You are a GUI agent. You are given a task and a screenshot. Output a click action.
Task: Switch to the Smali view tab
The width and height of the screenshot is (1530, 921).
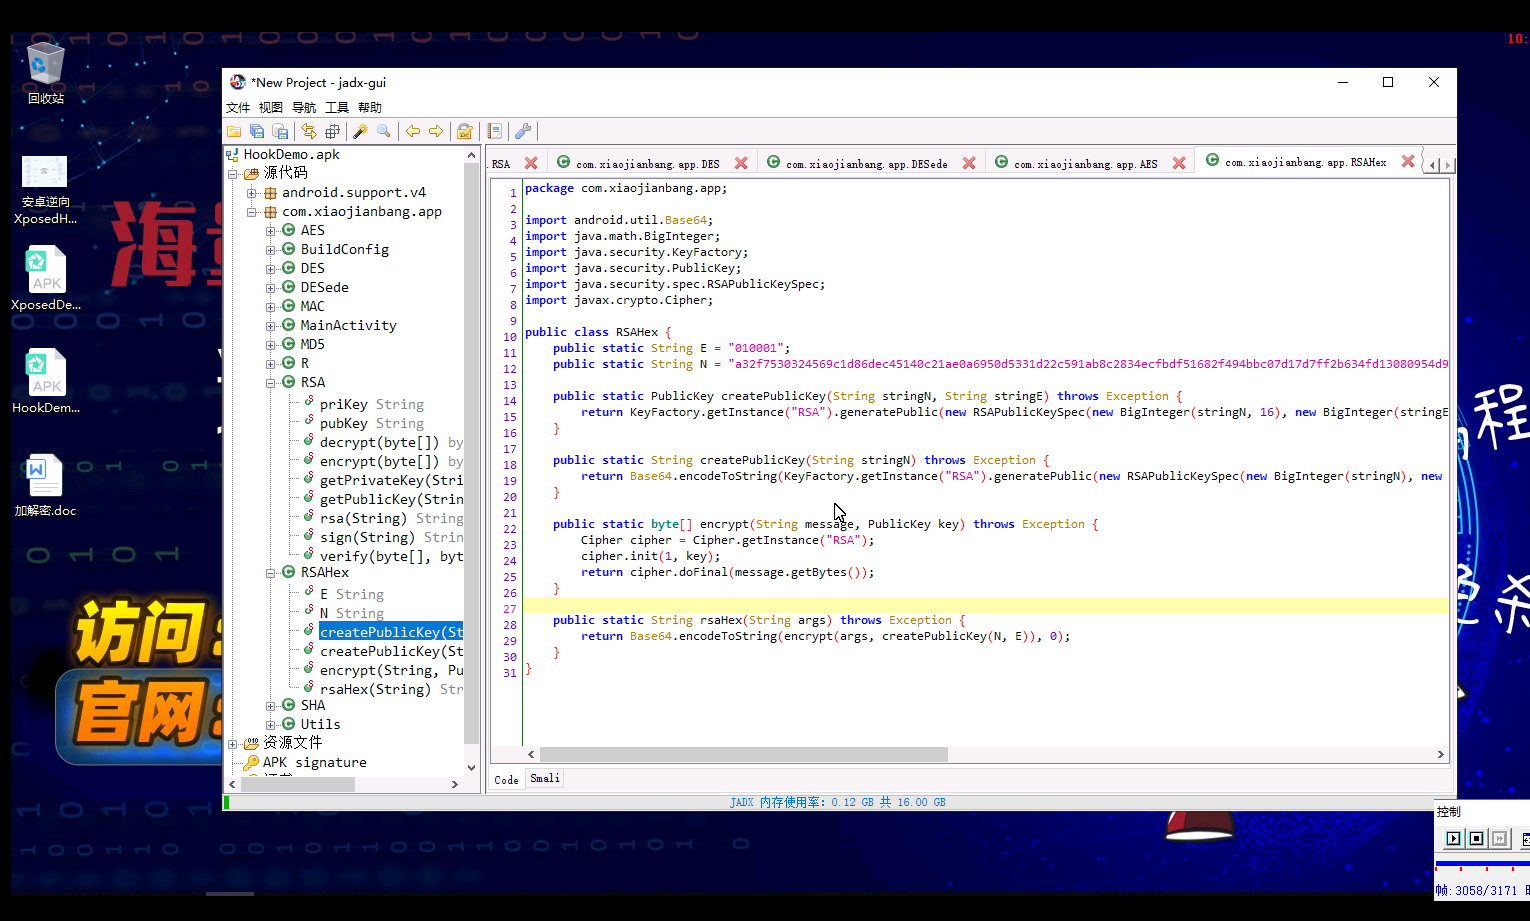(545, 778)
